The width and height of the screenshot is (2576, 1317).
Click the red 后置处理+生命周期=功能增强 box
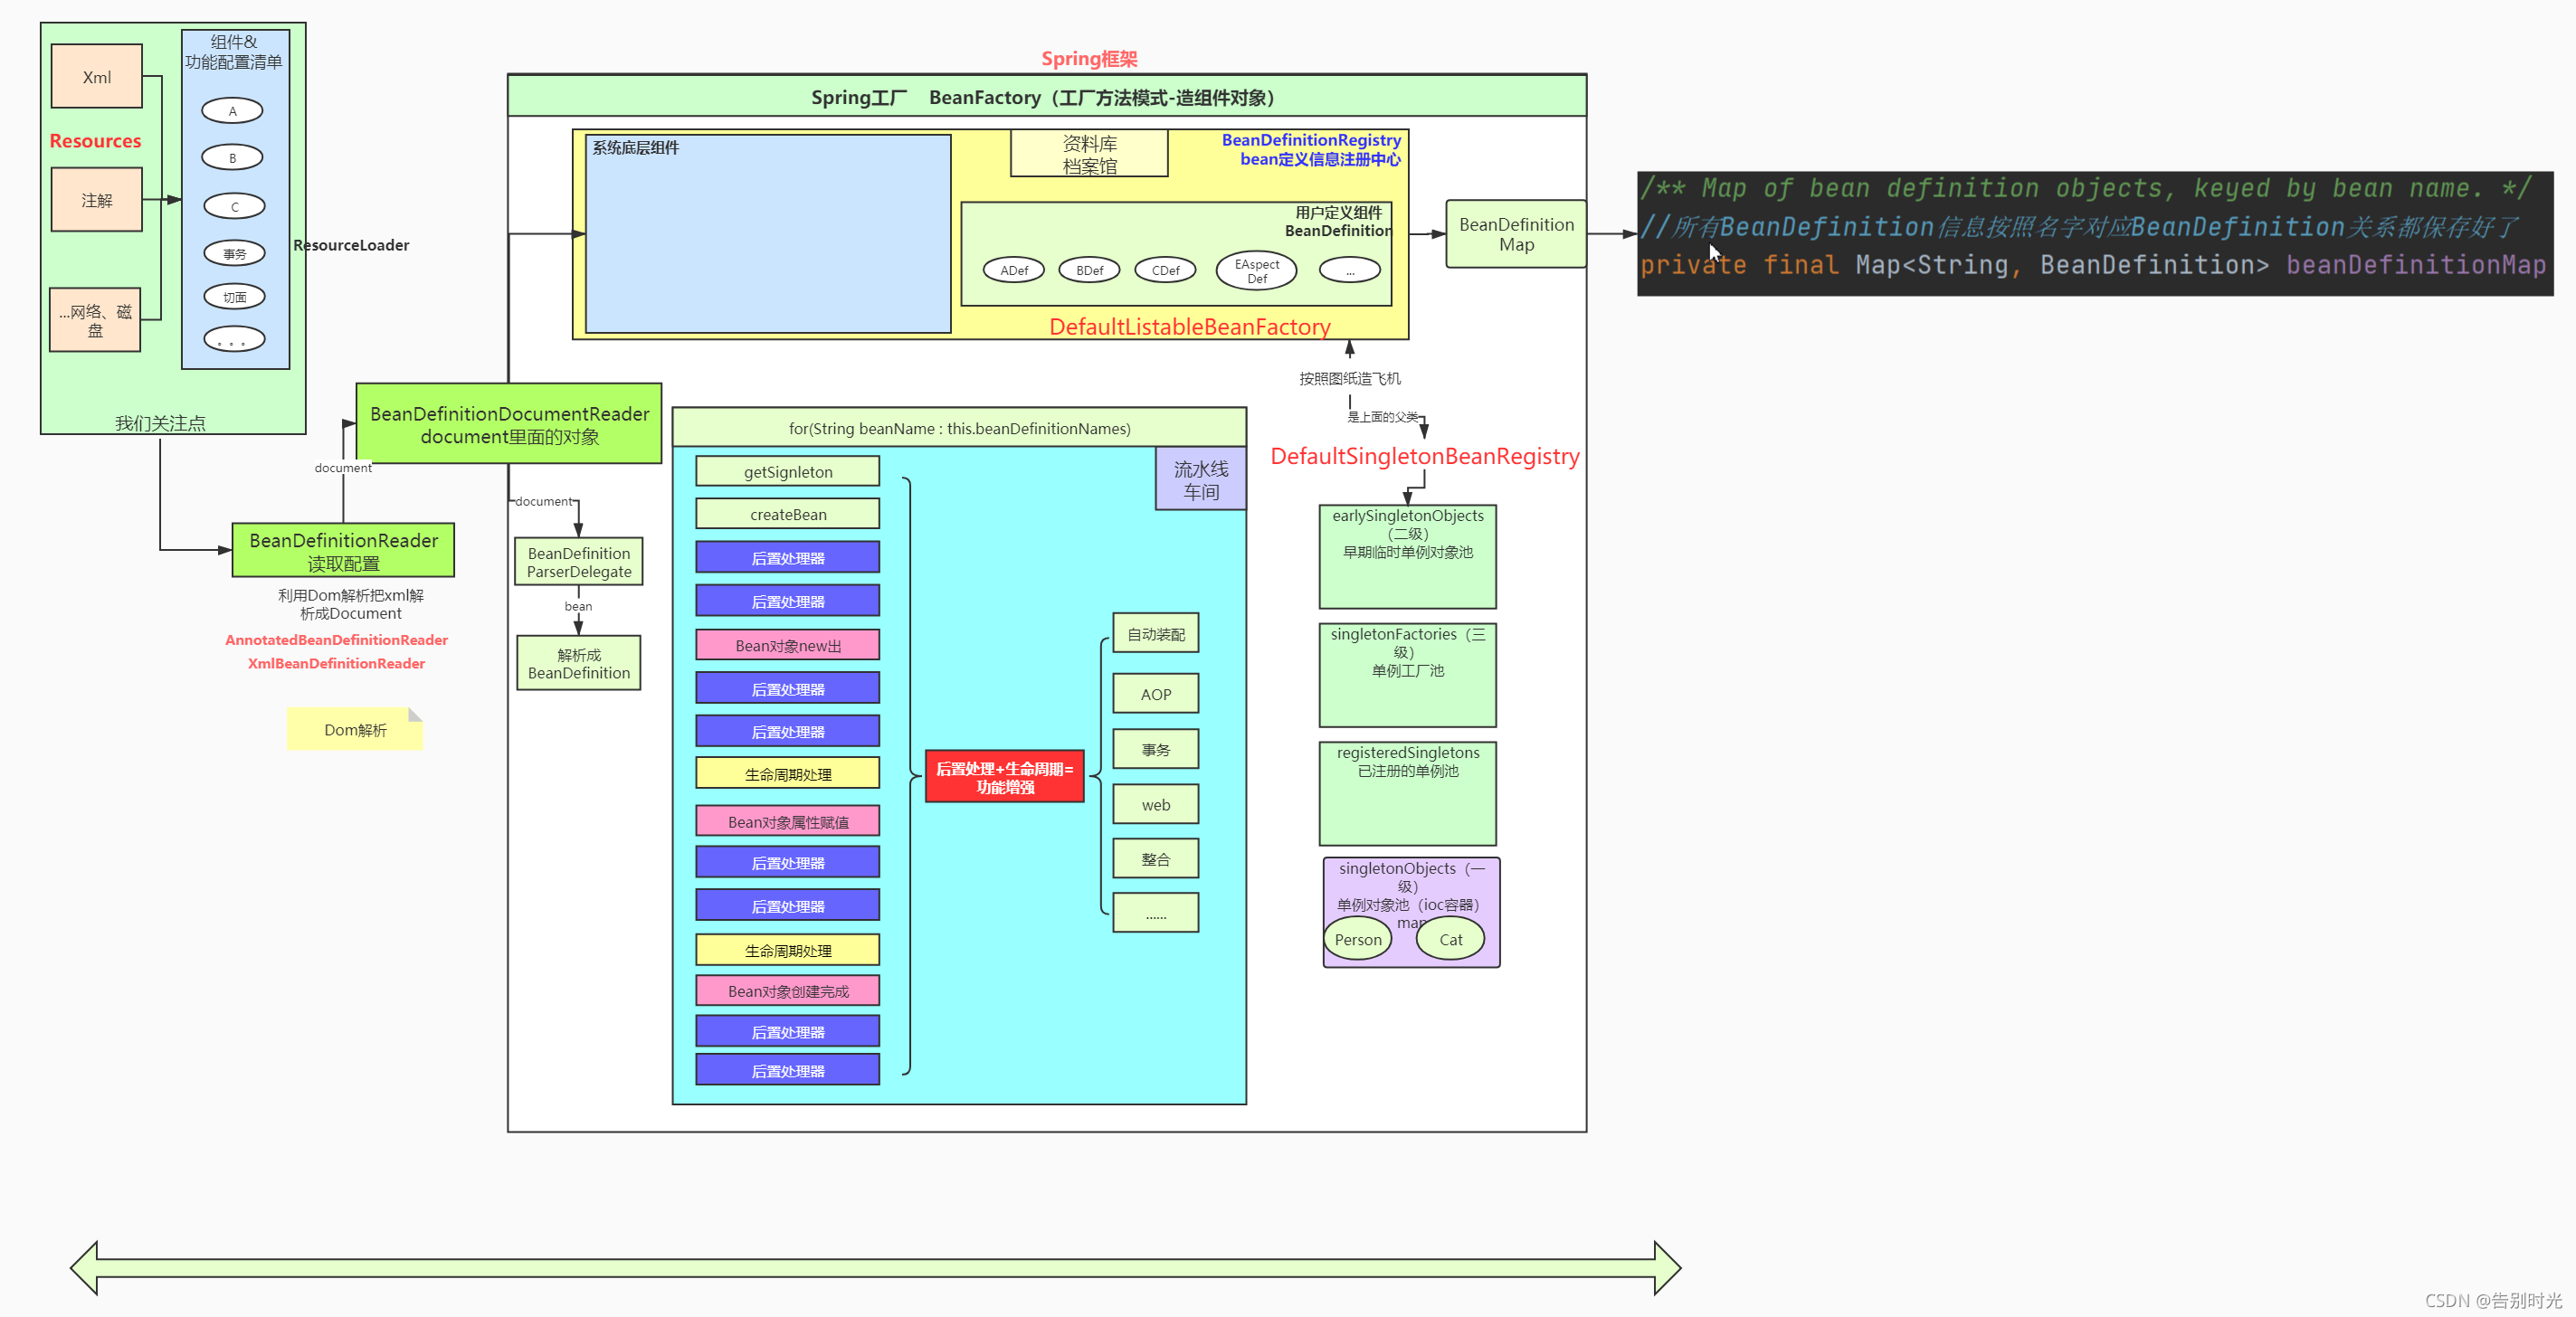[1005, 777]
